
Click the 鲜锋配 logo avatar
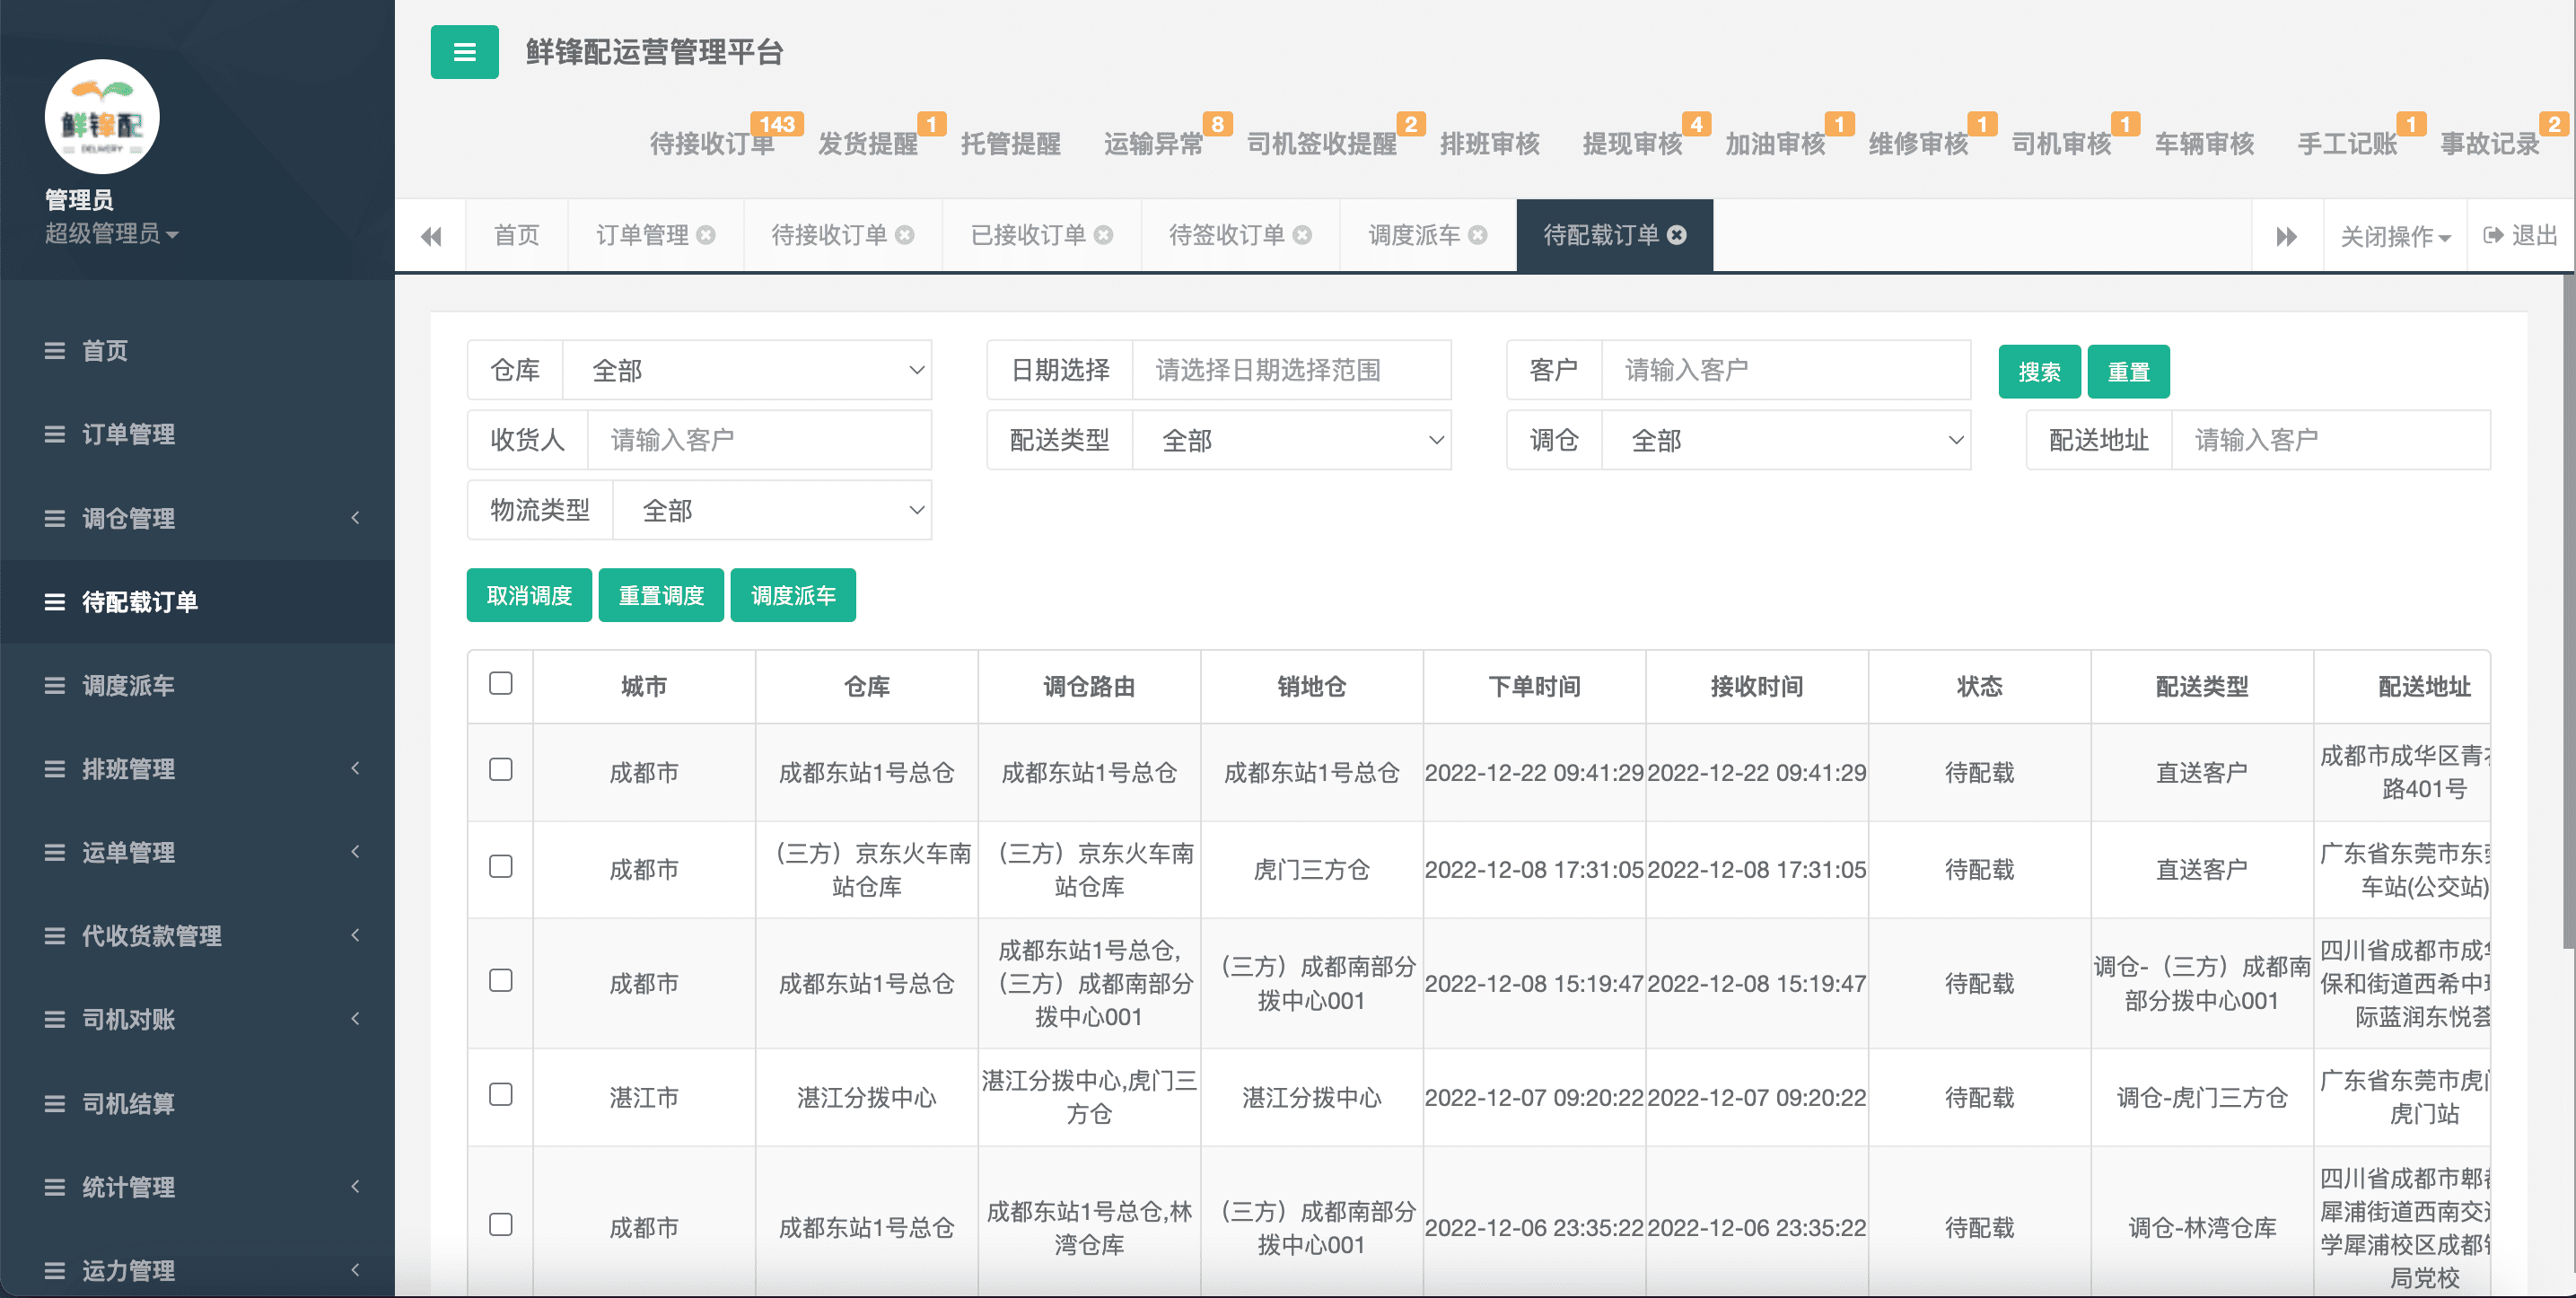102,118
